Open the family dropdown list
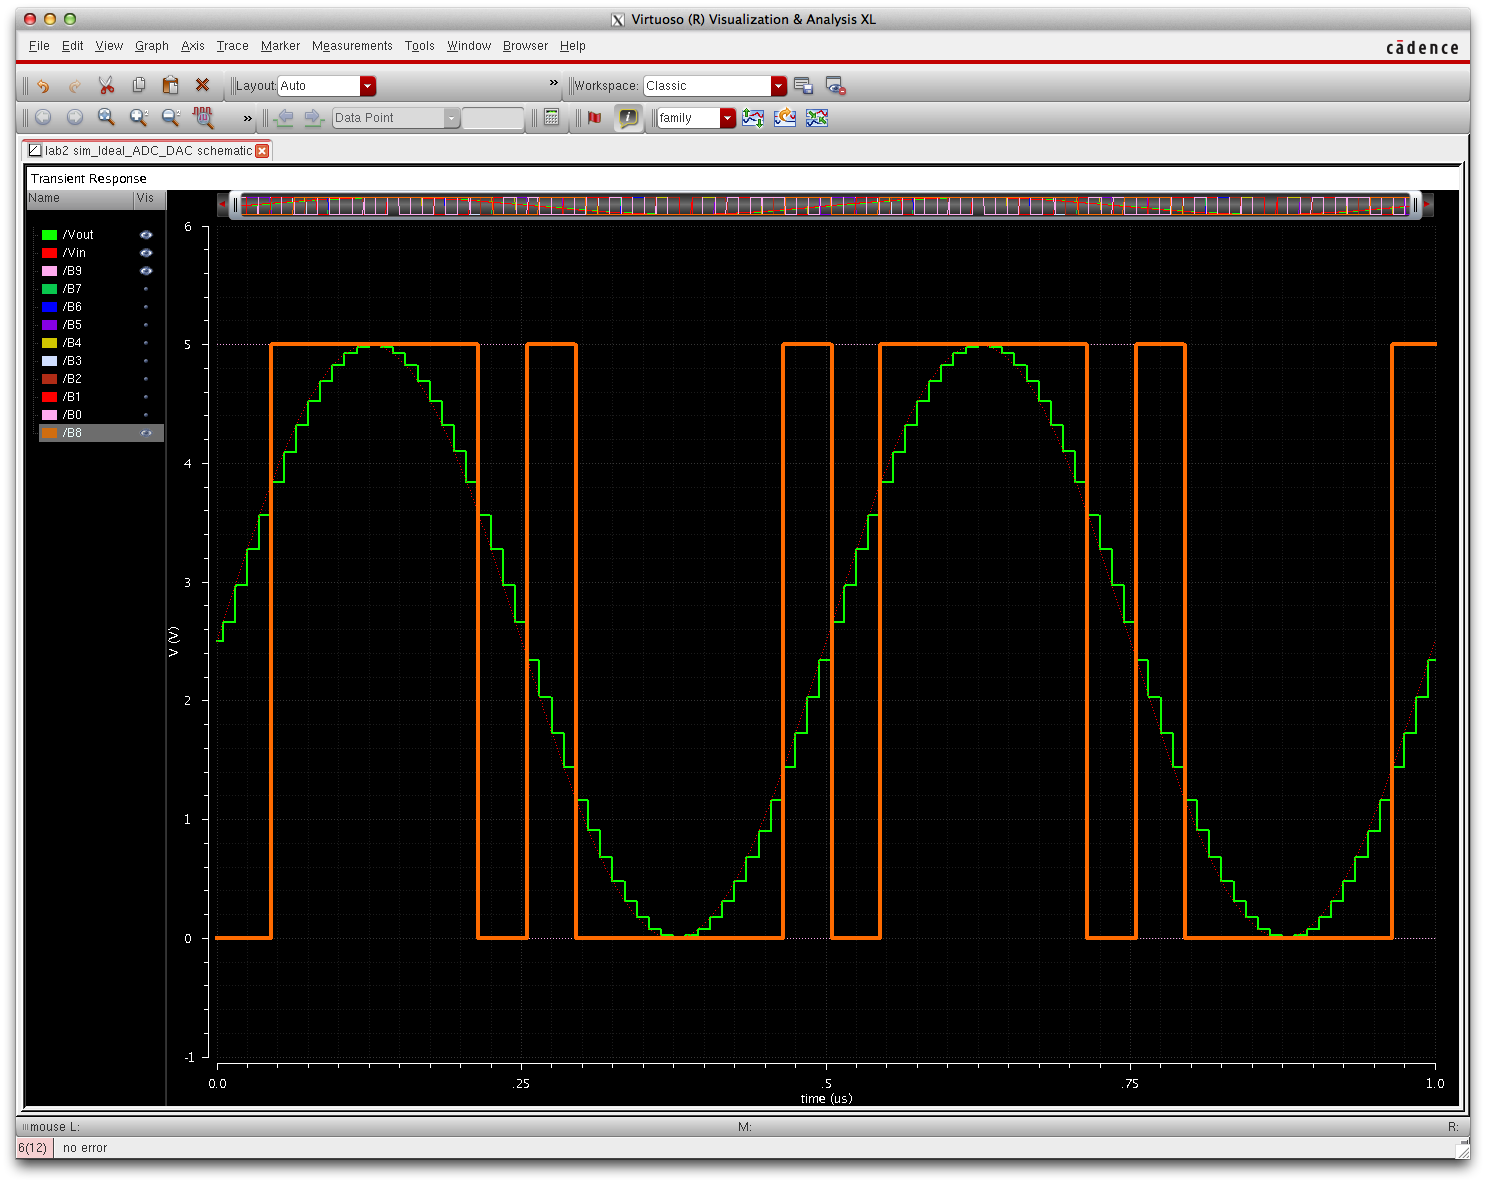This screenshot has width=1486, height=1183. [x=727, y=118]
